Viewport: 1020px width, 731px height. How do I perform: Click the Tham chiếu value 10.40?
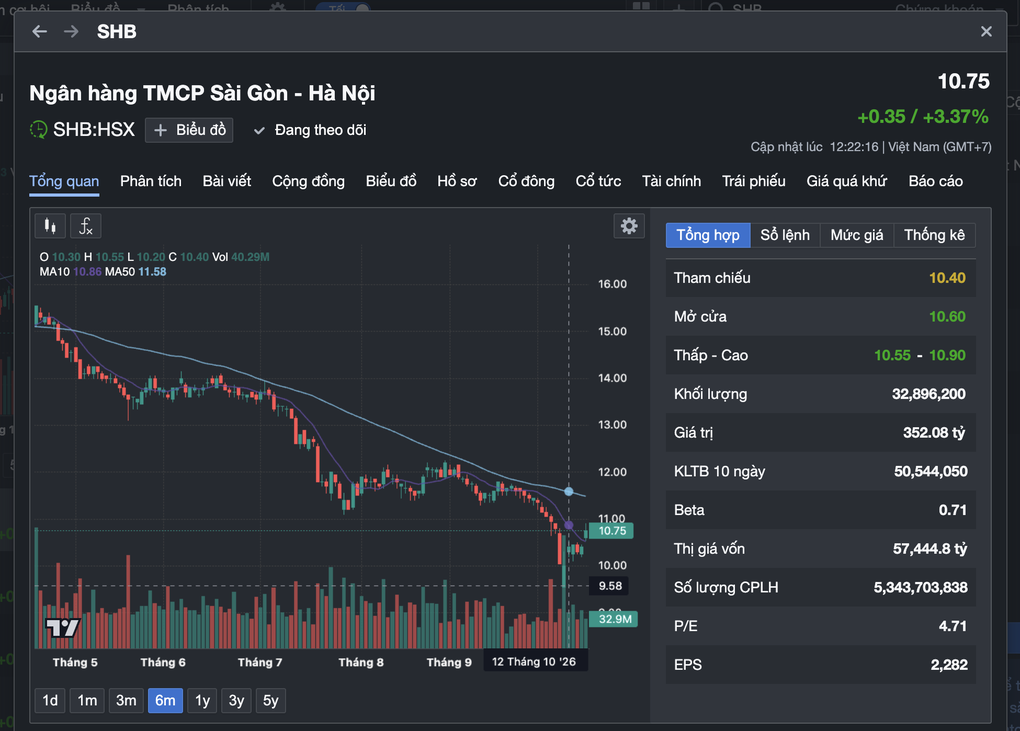pos(947,278)
